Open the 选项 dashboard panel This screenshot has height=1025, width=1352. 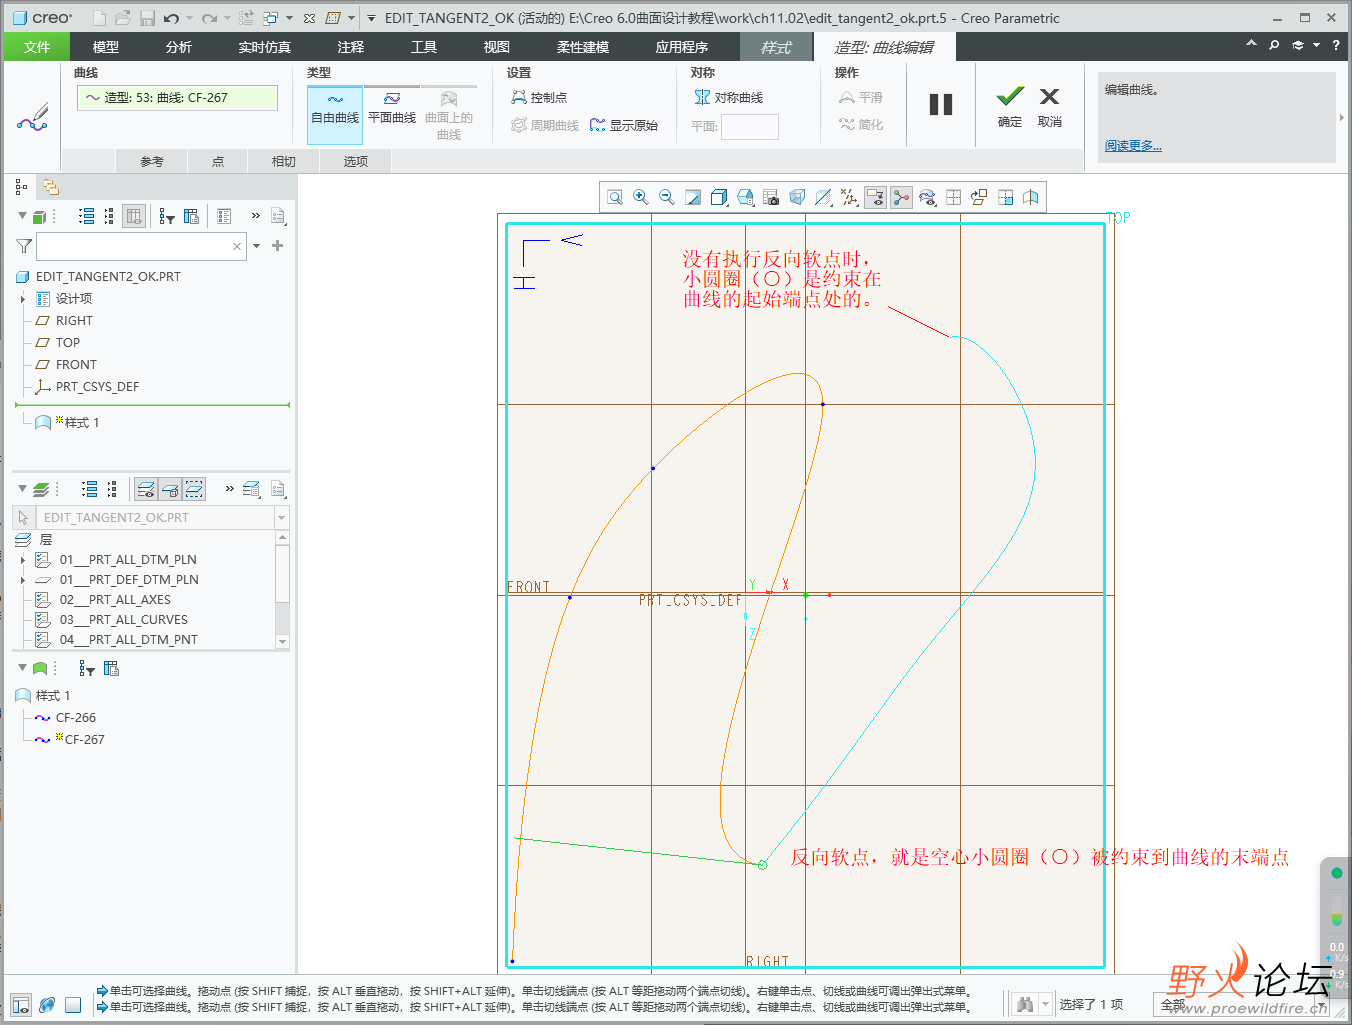point(356,161)
